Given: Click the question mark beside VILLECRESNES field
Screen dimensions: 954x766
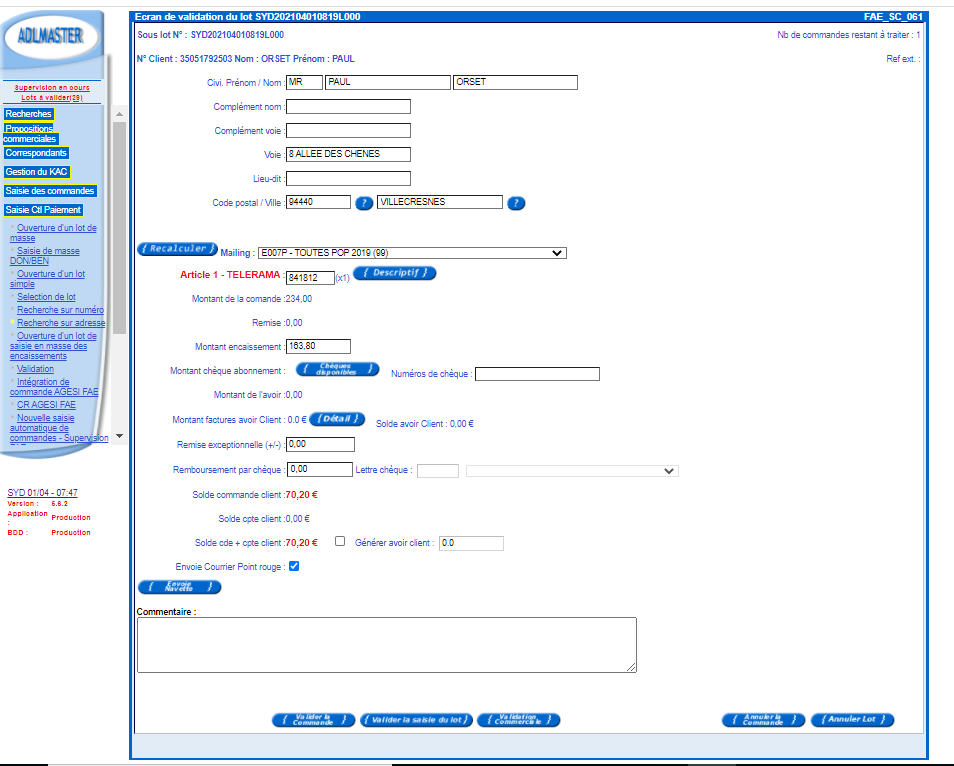Looking at the screenshot, I should pos(516,203).
